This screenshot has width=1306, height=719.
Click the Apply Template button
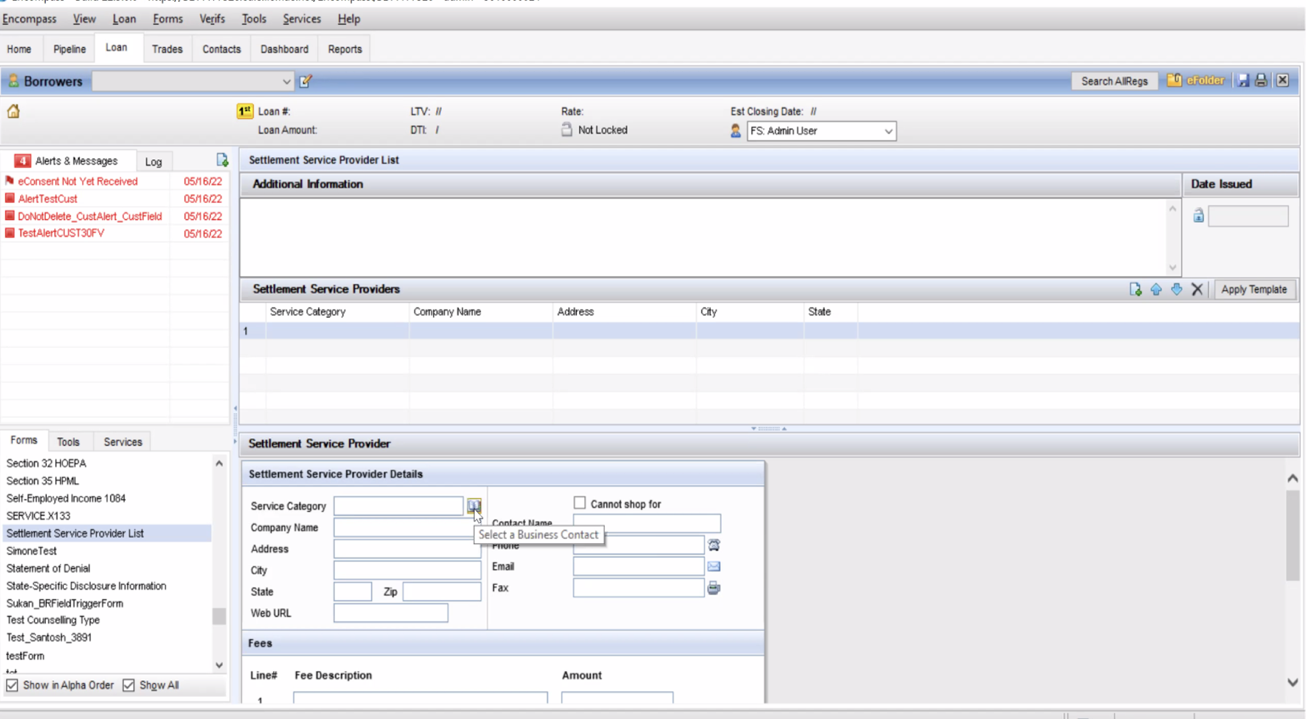point(1254,289)
